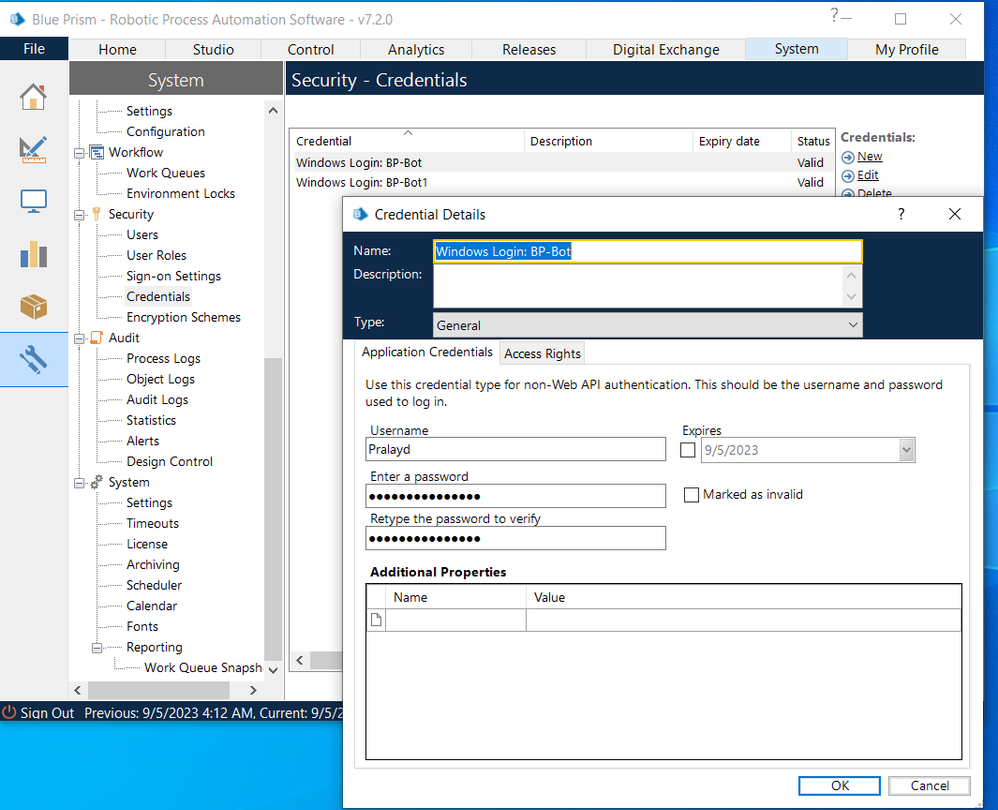Click the Sign Out power icon

[x=10, y=713]
